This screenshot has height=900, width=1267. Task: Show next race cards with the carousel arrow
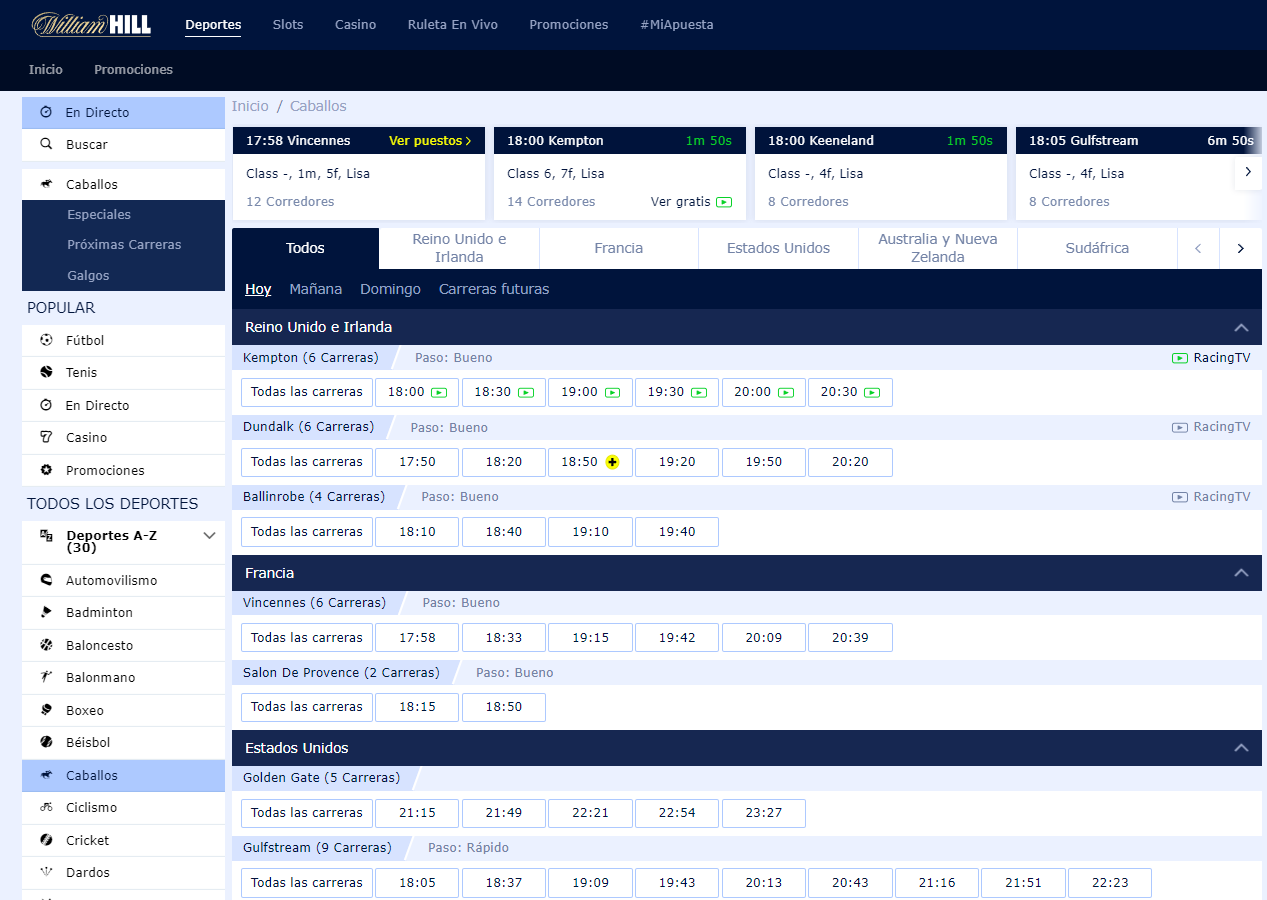point(1248,172)
